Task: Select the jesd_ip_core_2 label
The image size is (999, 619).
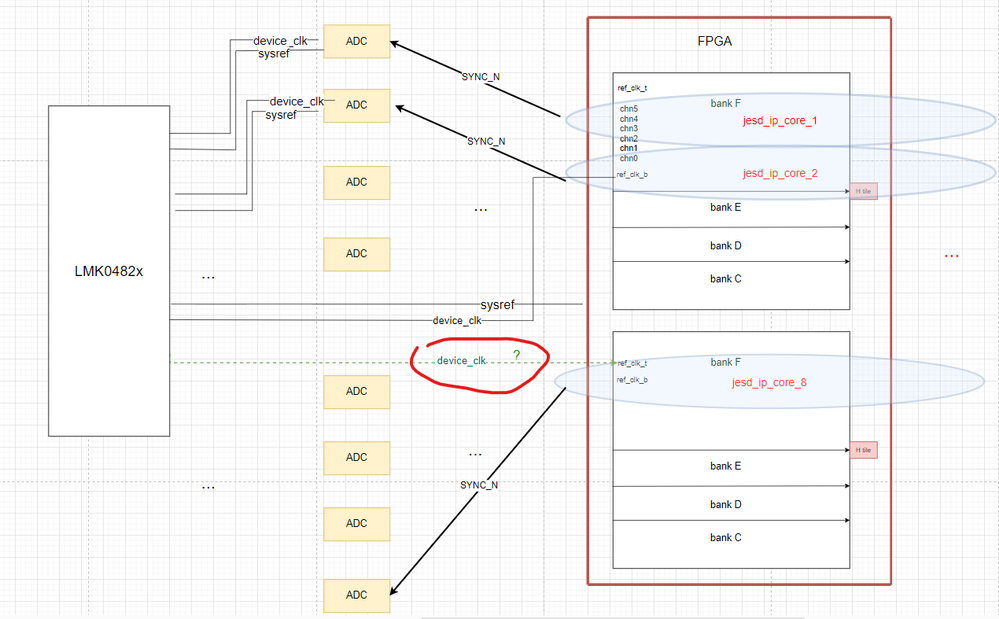Action: [780, 173]
